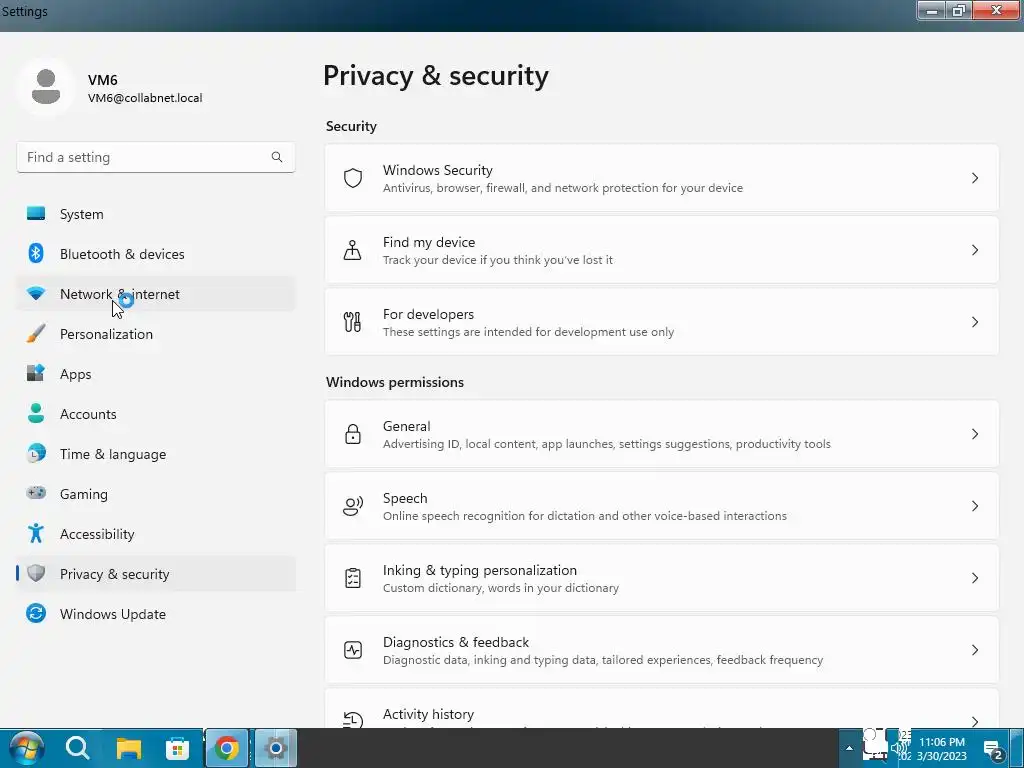1024x768 pixels.
Task: Click the Diagnostics & feedback pulse icon
Action: 353,650
